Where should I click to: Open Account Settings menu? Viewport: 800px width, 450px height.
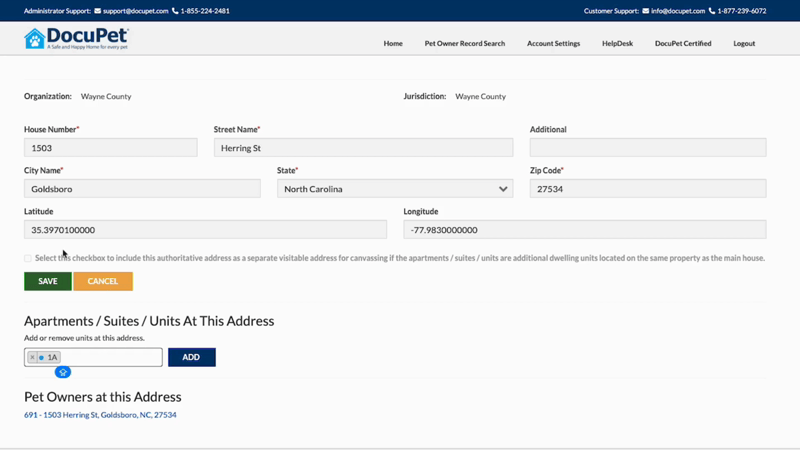(x=554, y=43)
